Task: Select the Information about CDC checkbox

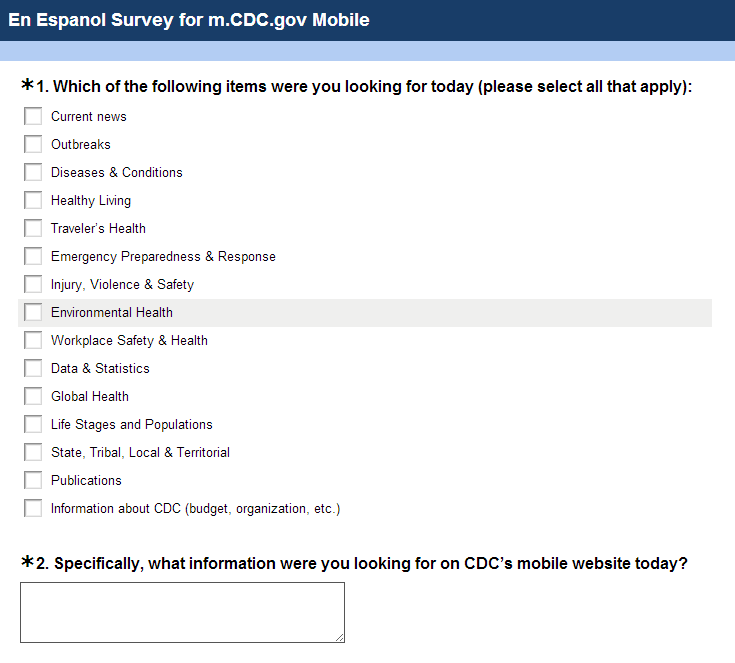Action: click(x=33, y=508)
